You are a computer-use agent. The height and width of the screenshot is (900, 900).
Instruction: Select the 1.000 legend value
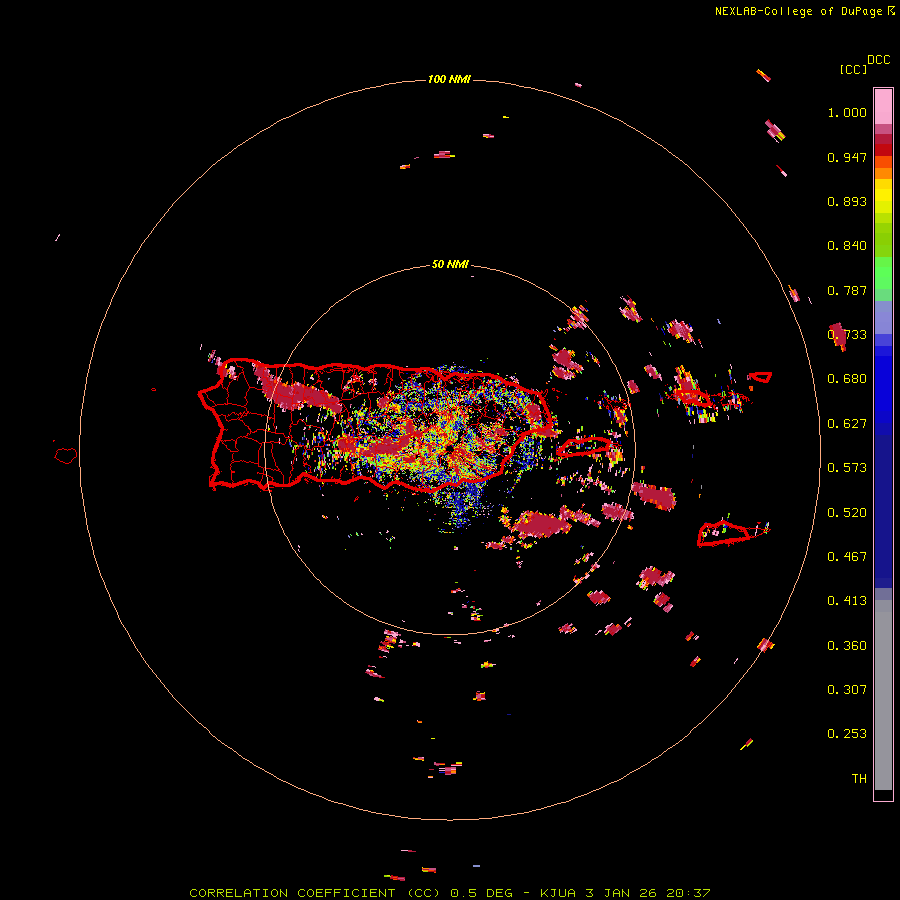click(x=847, y=112)
